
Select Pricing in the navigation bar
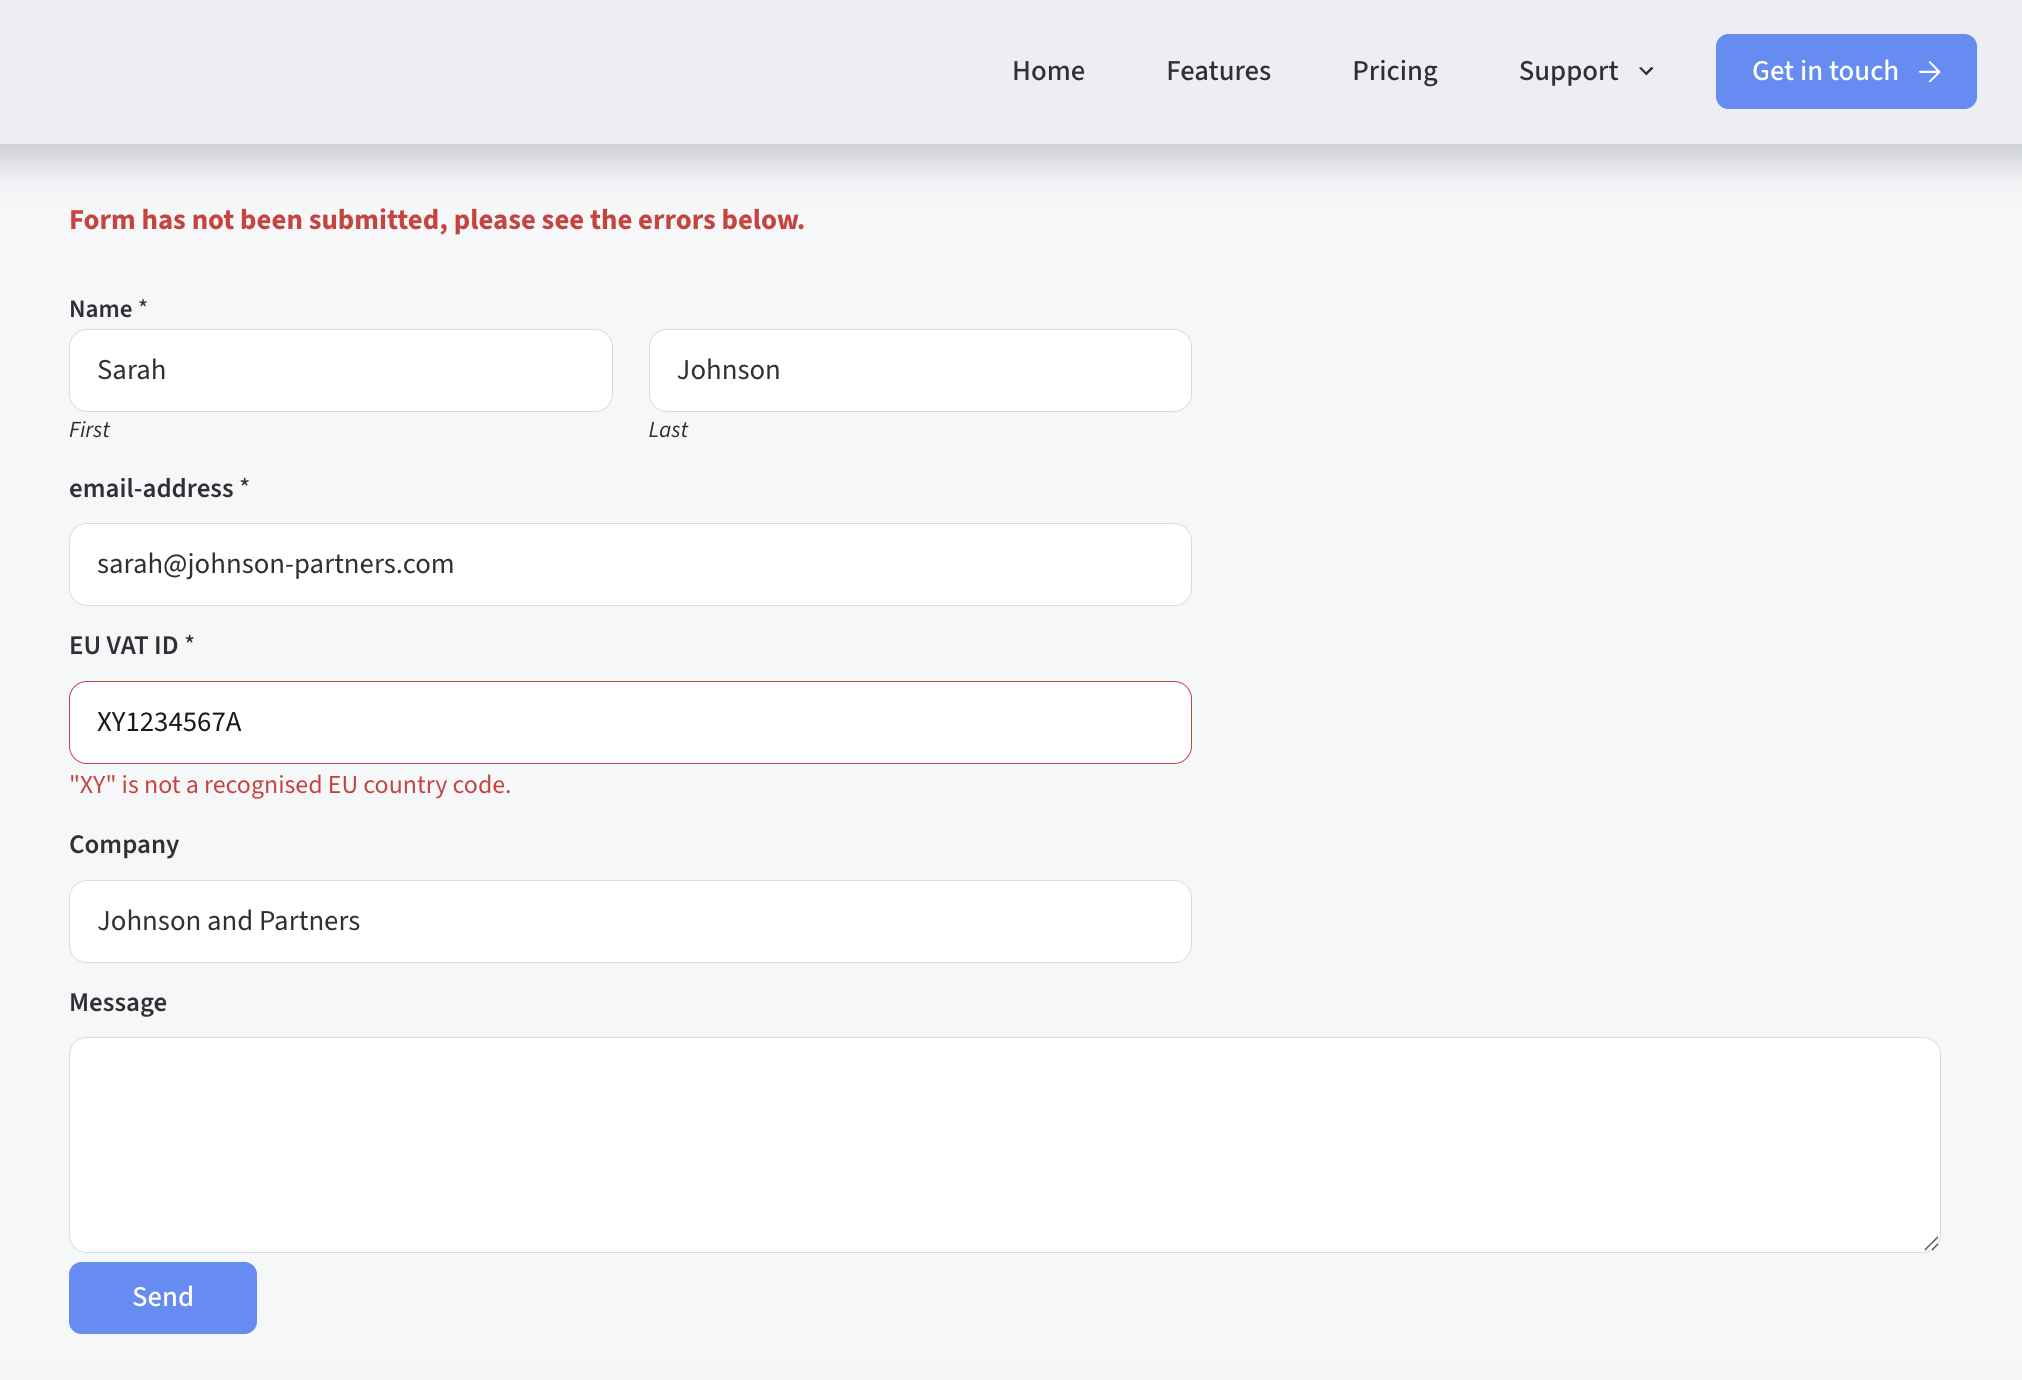[x=1395, y=71]
